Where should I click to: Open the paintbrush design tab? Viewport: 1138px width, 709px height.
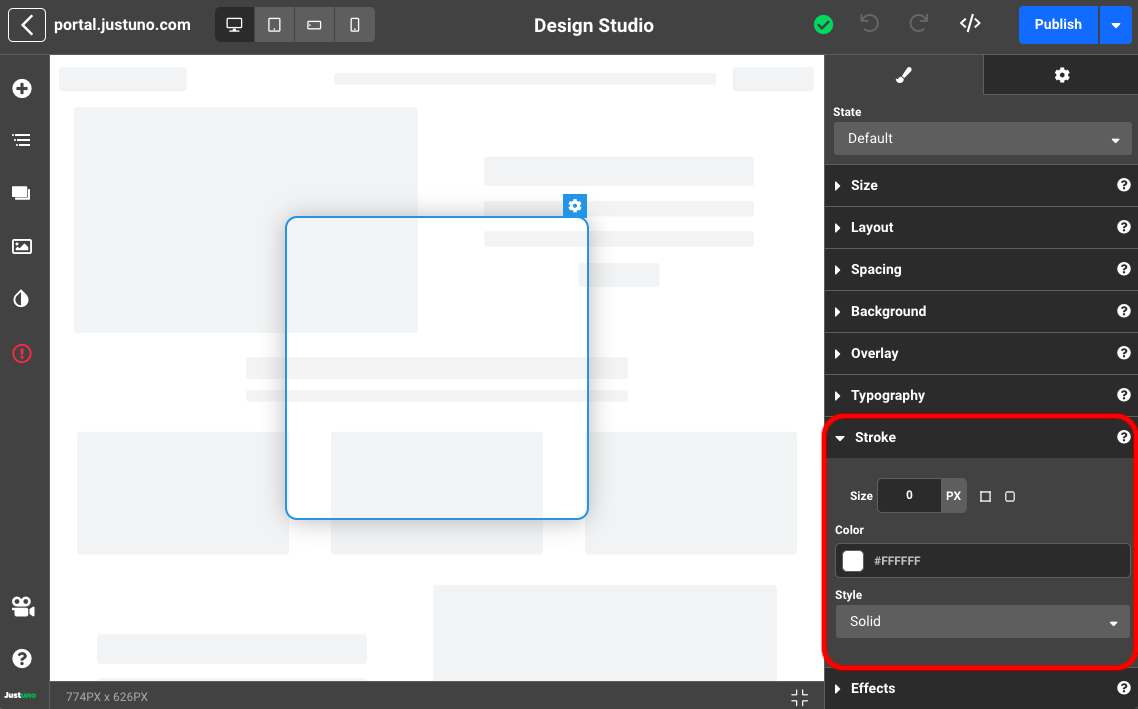904,75
